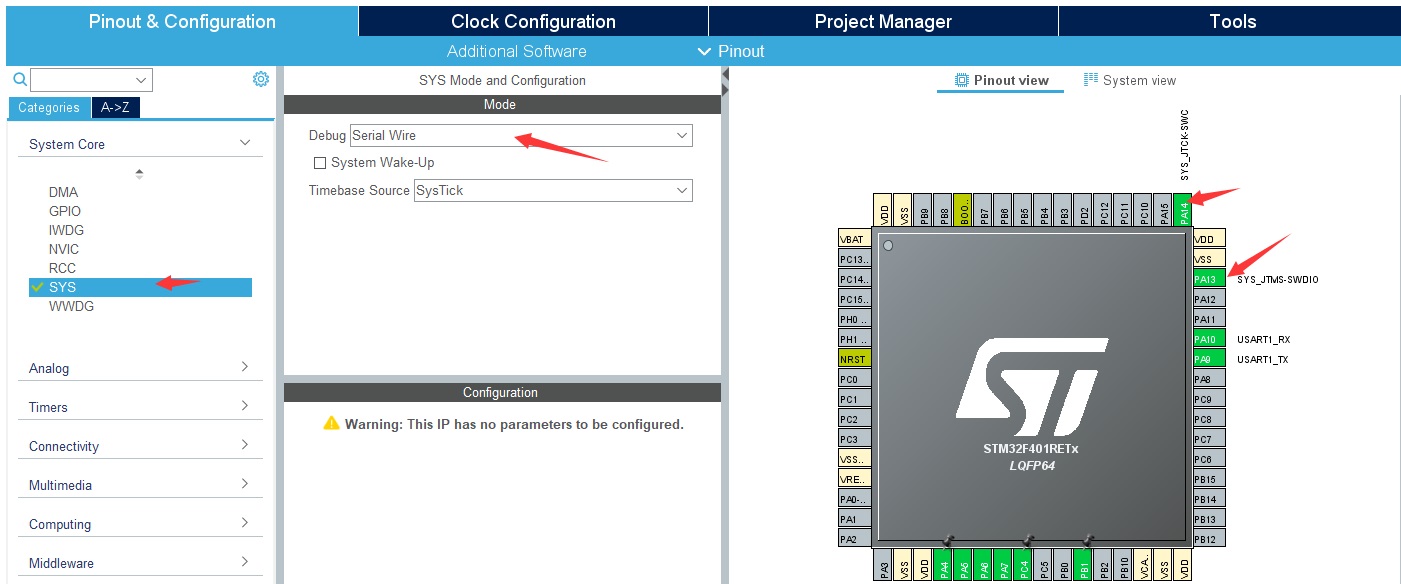Open the peripheral search combo box

pyautogui.click(x=91, y=80)
